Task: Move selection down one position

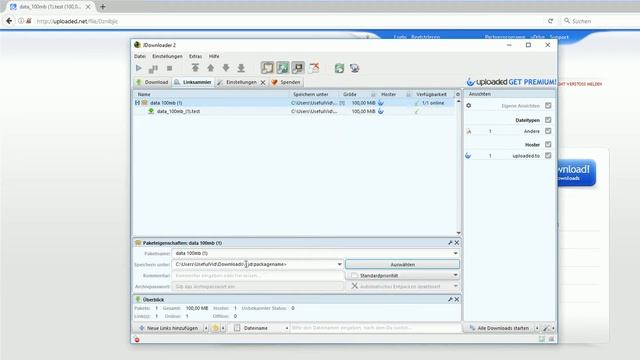Action: tap(226, 68)
